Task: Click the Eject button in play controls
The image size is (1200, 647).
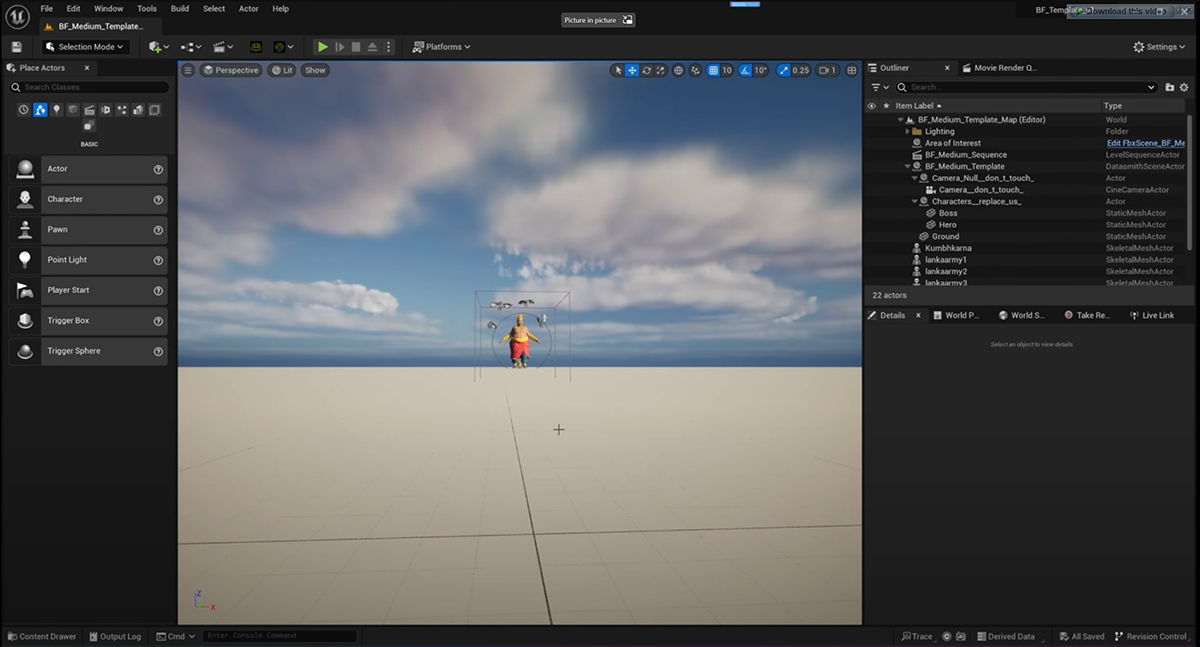Action: point(372,47)
